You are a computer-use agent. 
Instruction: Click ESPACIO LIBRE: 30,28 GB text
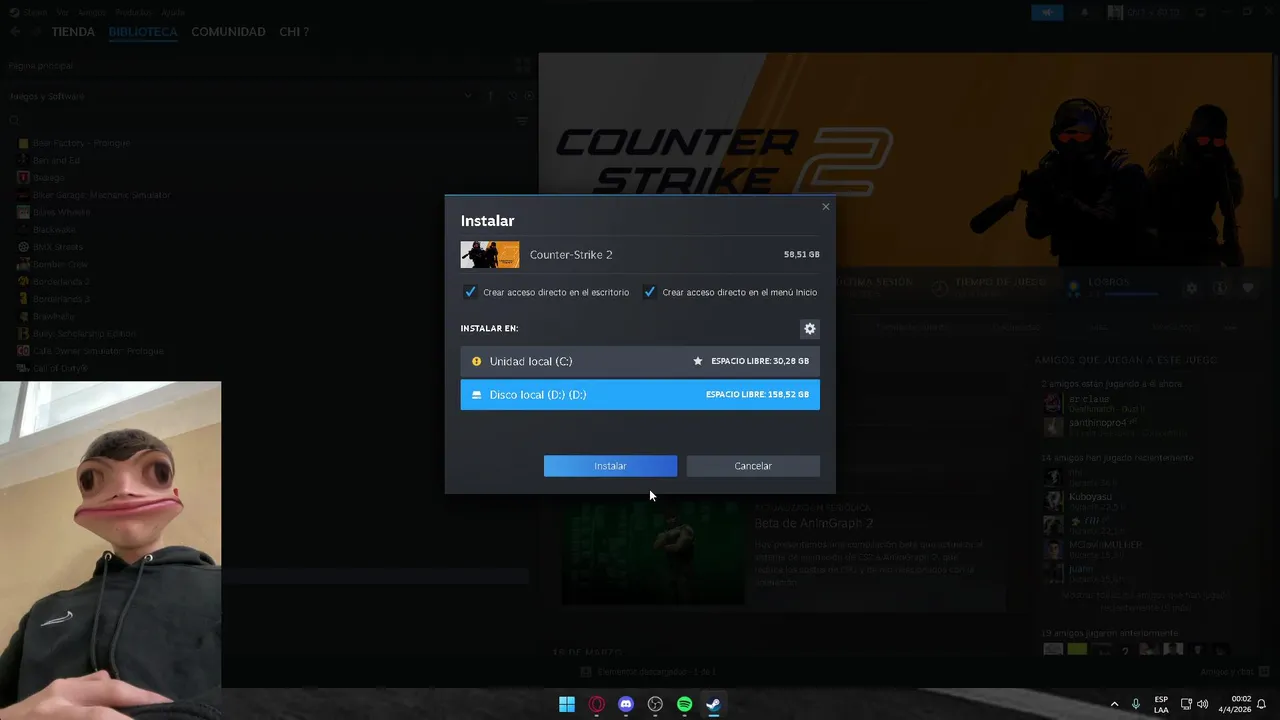760,361
